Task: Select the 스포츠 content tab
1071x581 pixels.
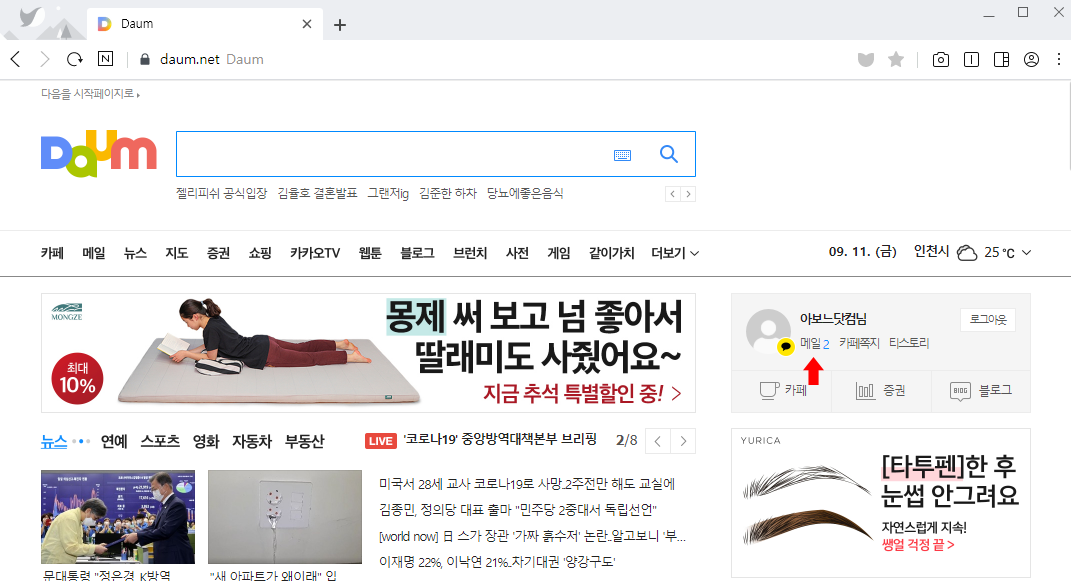Action: pyautogui.click(x=160, y=442)
